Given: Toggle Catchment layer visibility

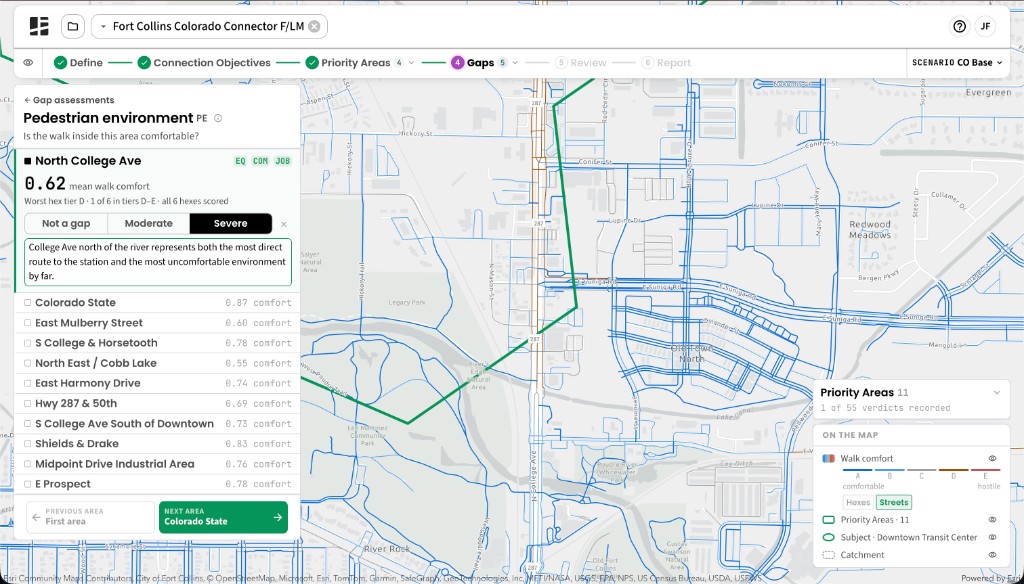Looking at the screenshot, I should coord(993,555).
